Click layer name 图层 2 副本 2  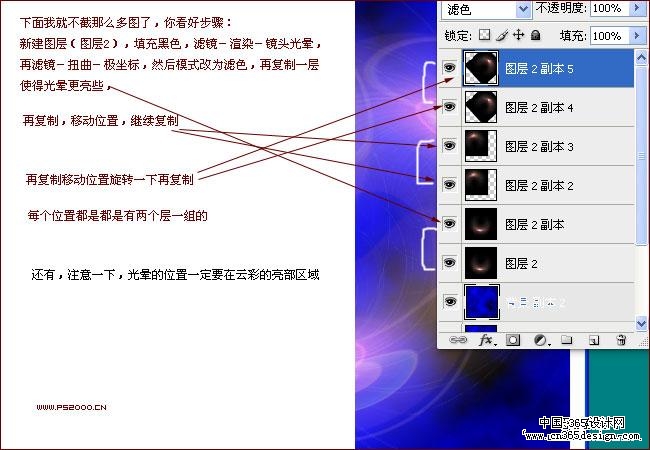pyautogui.click(x=539, y=186)
